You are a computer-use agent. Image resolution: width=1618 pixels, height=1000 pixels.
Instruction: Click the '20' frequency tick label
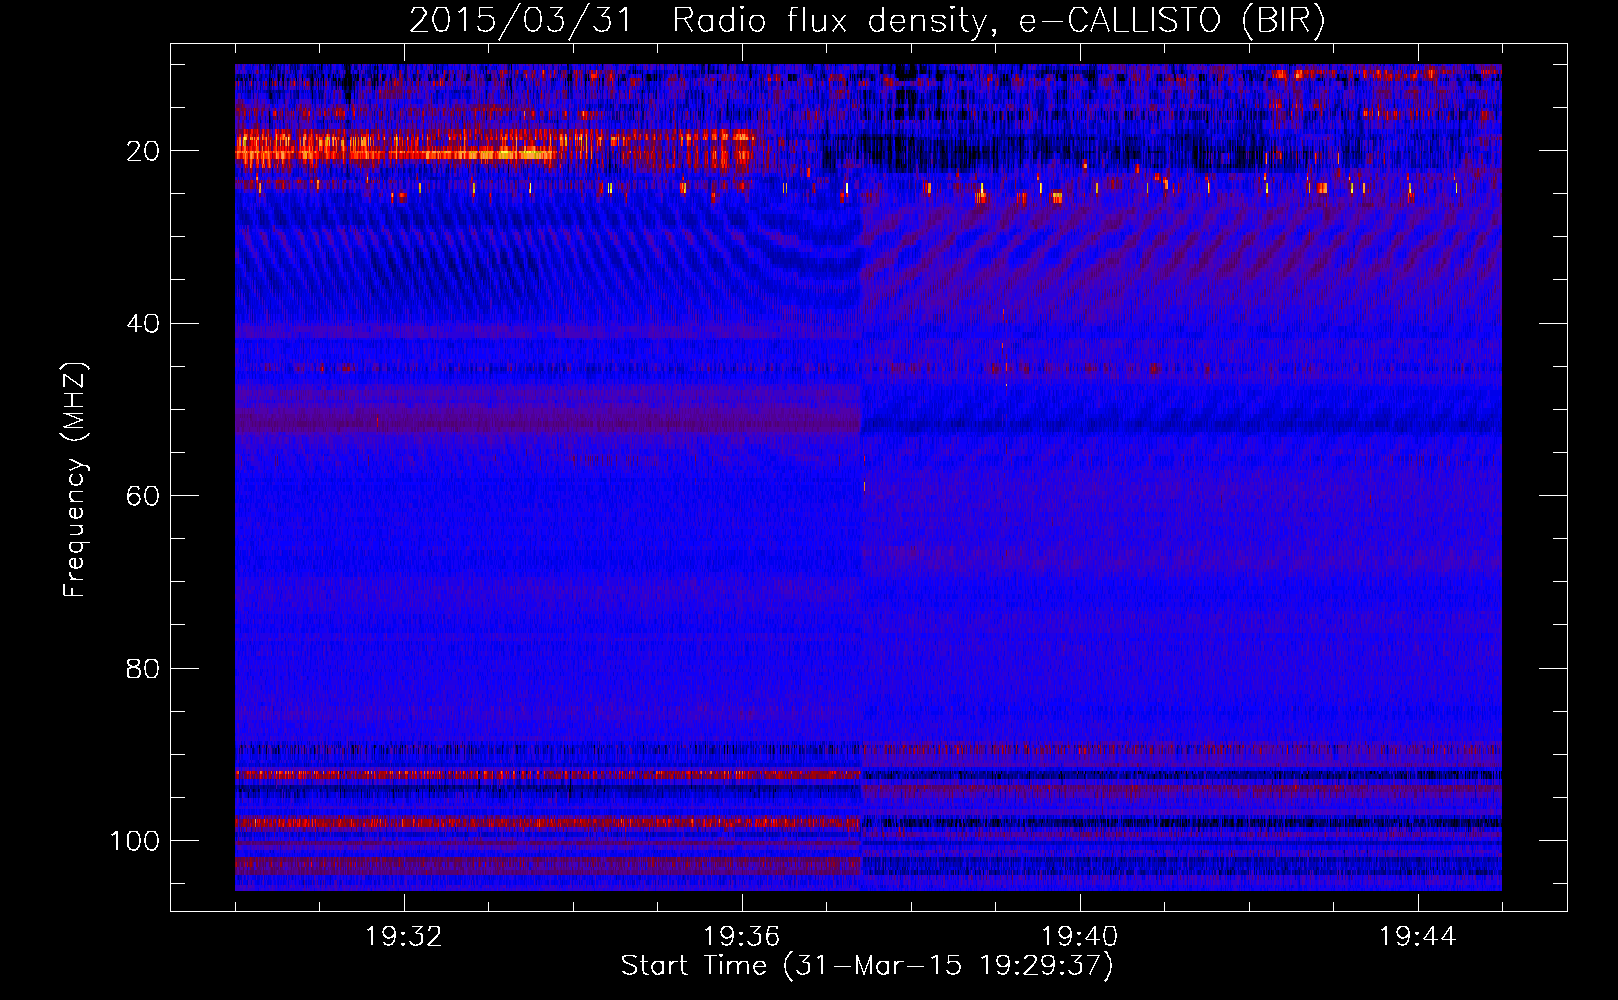pos(143,151)
